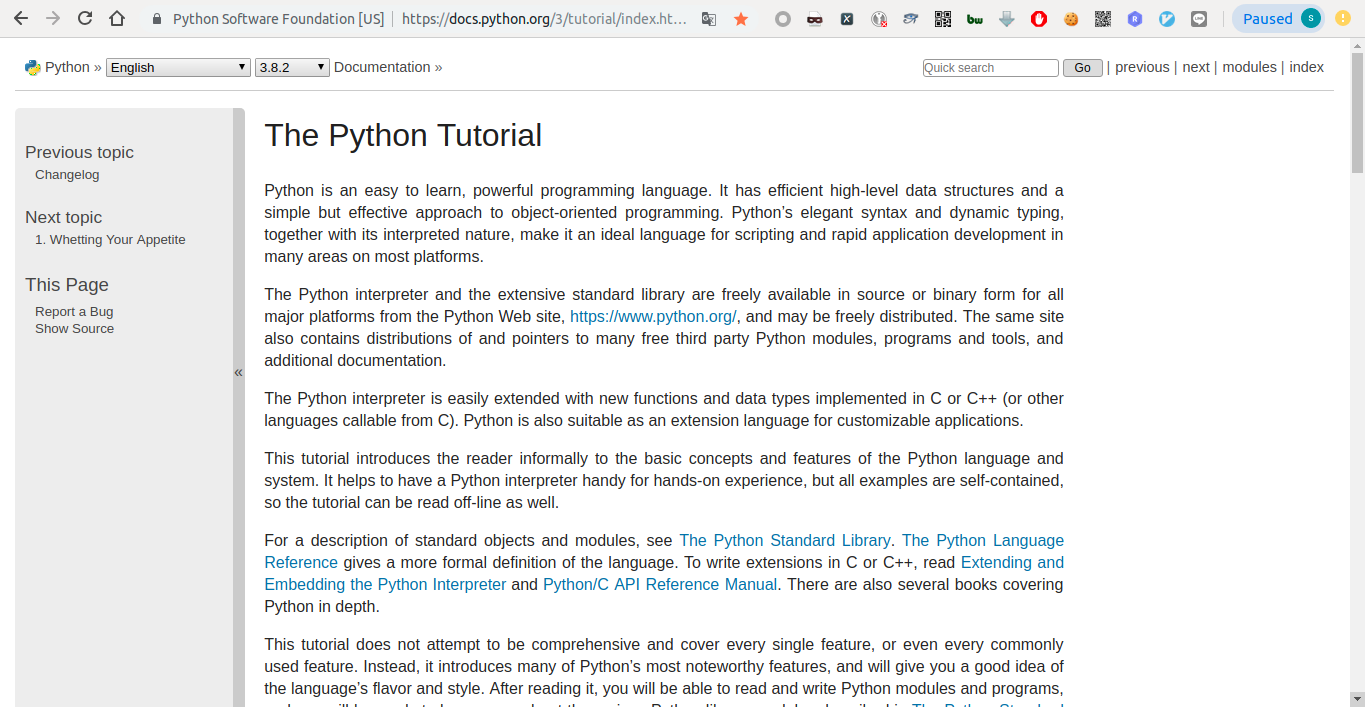Follow the python.org hyperlink
1365x707 pixels.
point(652,316)
